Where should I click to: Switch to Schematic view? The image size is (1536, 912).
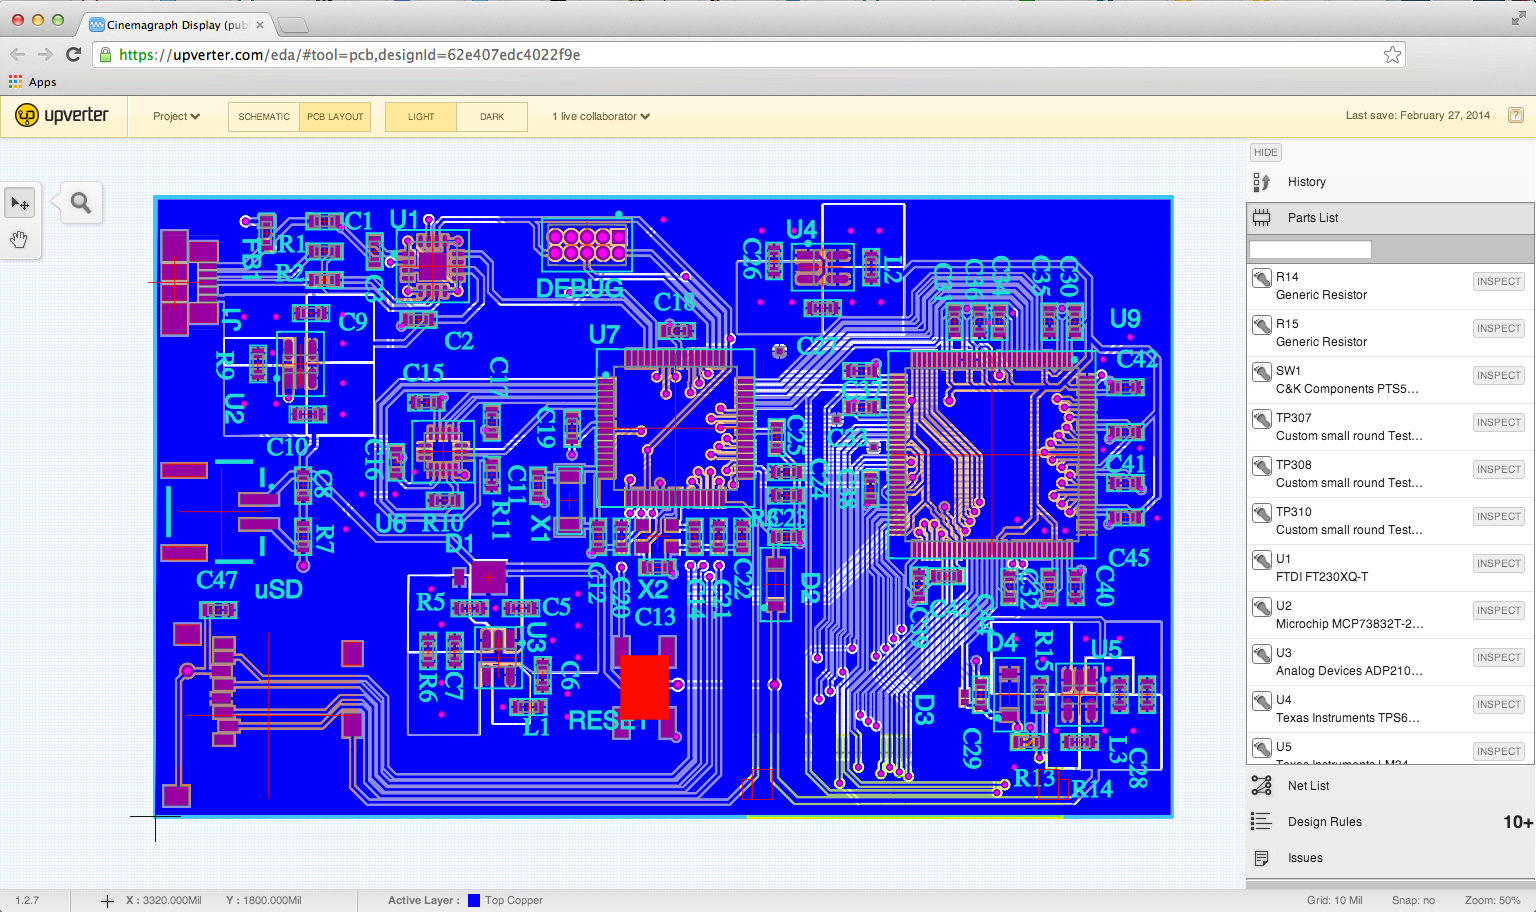tap(264, 117)
